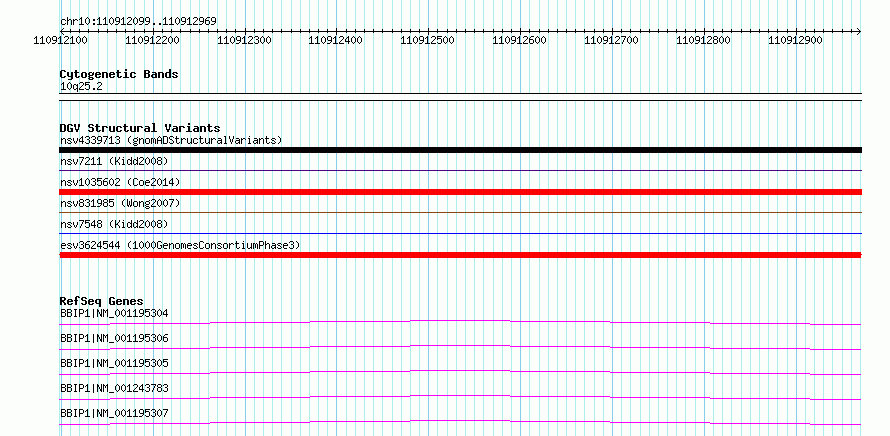Click the magenta BBIP1|NM_001195305 gene line
The width and height of the screenshot is (890, 436).
[x=460, y=372]
